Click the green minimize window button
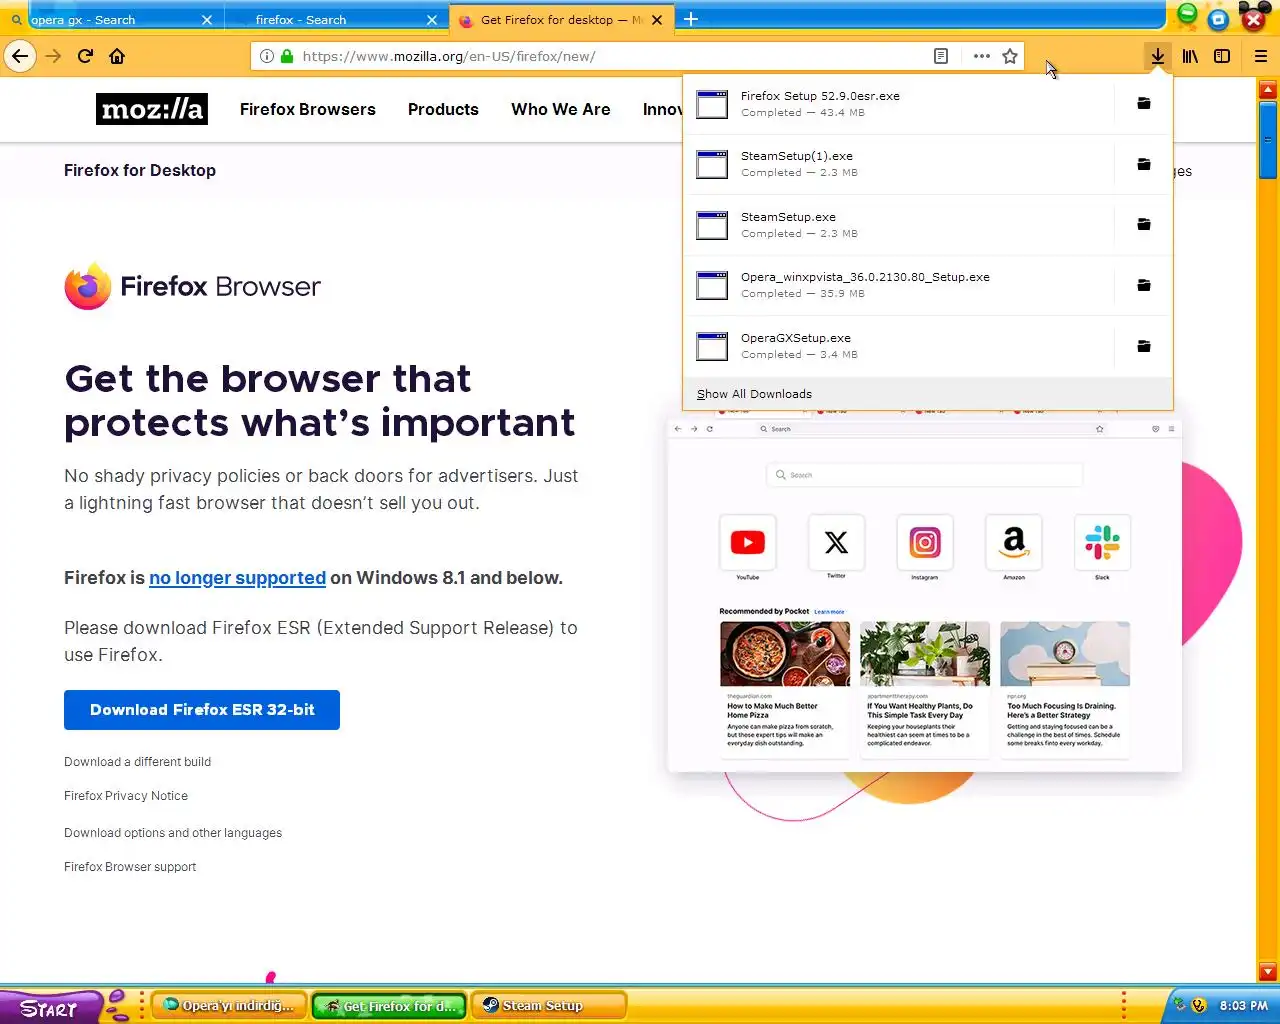The width and height of the screenshot is (1280, 1024). coord(1187,14)
